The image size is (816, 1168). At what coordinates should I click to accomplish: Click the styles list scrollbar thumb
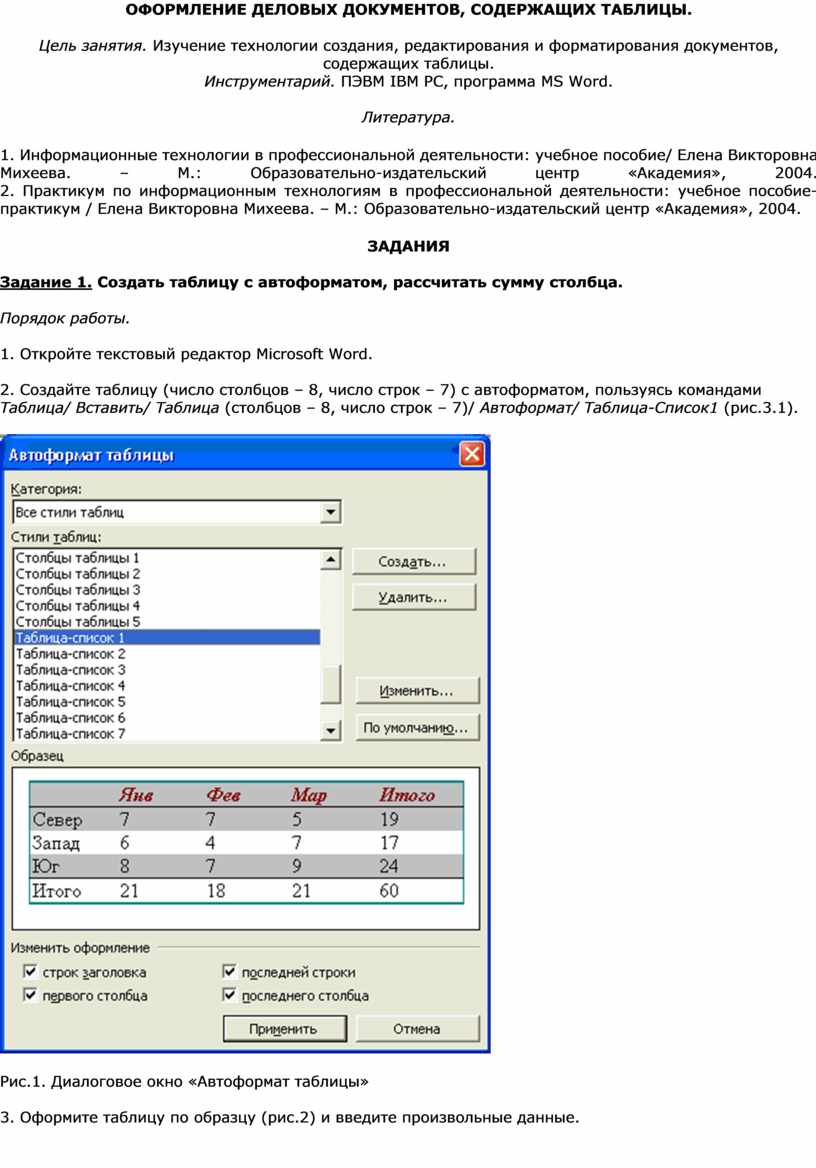pos(331,684)
